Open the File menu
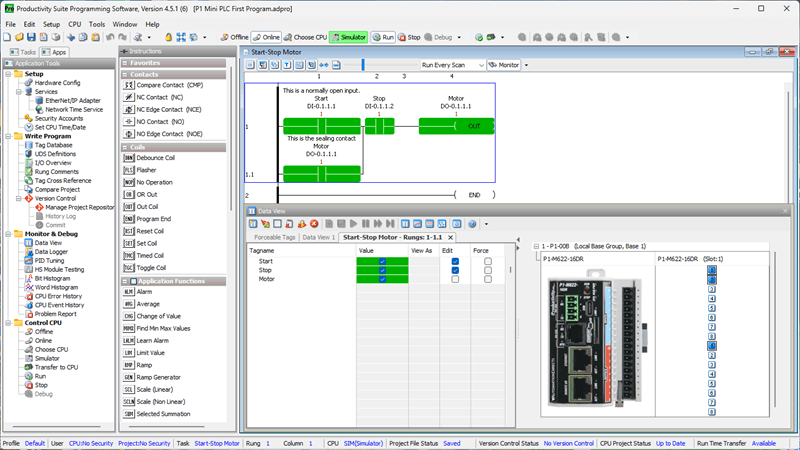This screenshot has height=450, width=800. point(10,24)
